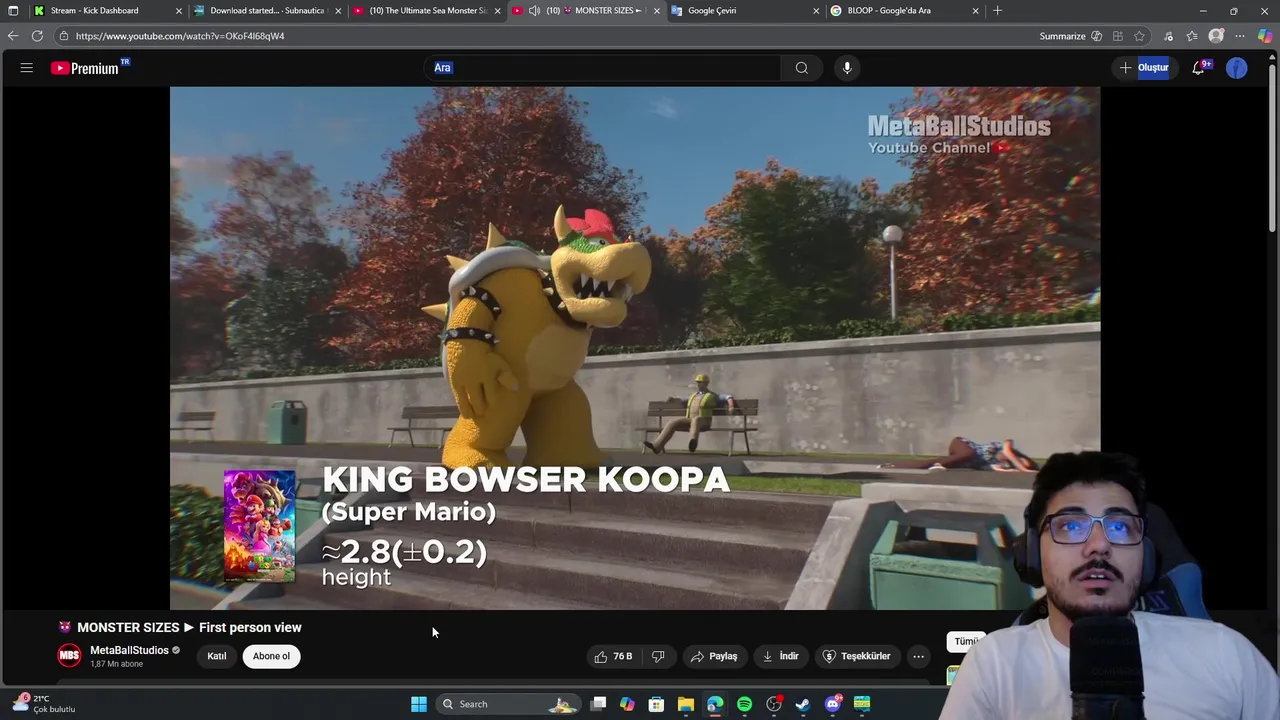Viewport: 1280px width, 720px height.
Task: Start voice search with microphone icon
Action: click(847, 68)
